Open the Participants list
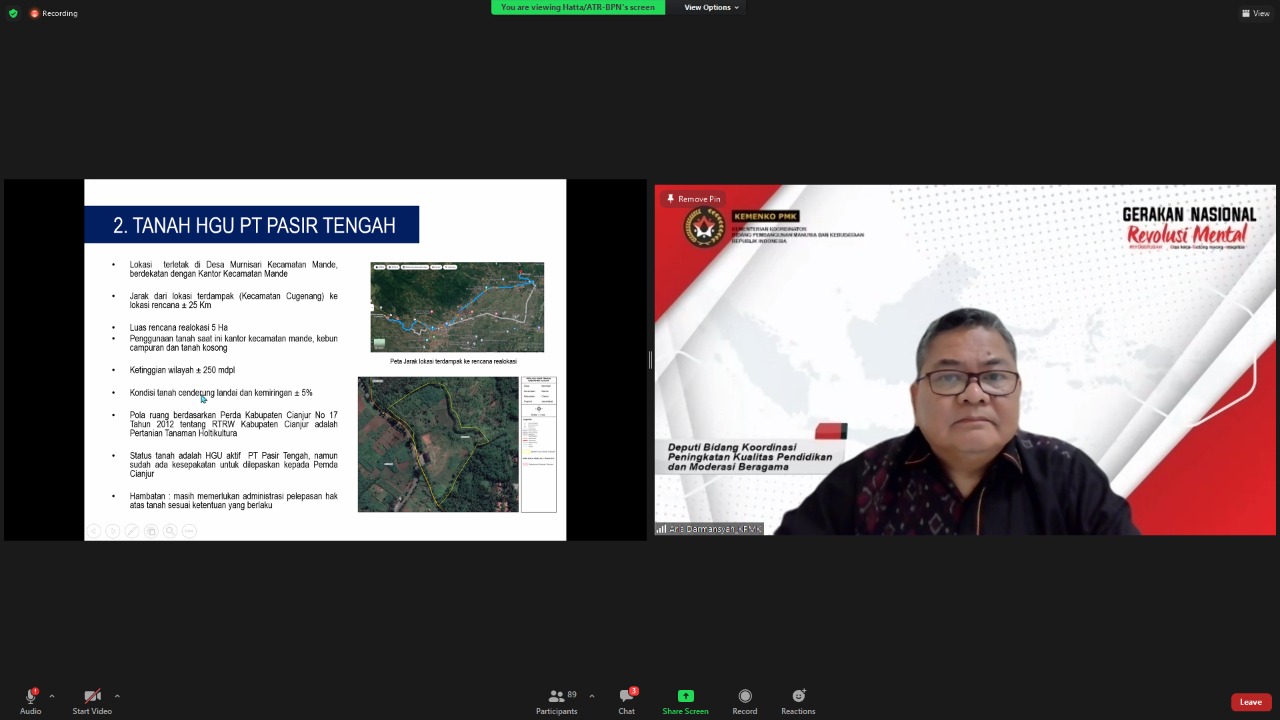This screenshot has height=720, width=1280. 557,701
